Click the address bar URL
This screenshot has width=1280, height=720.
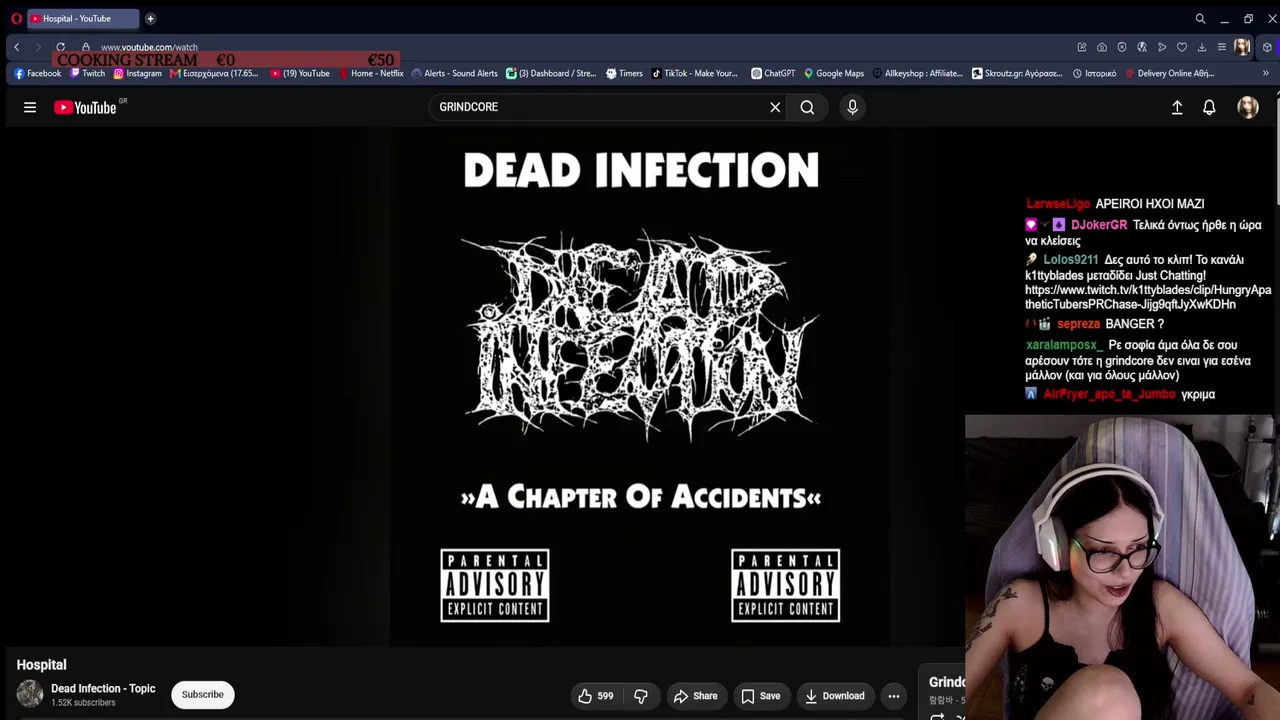[x=149, y=47]
